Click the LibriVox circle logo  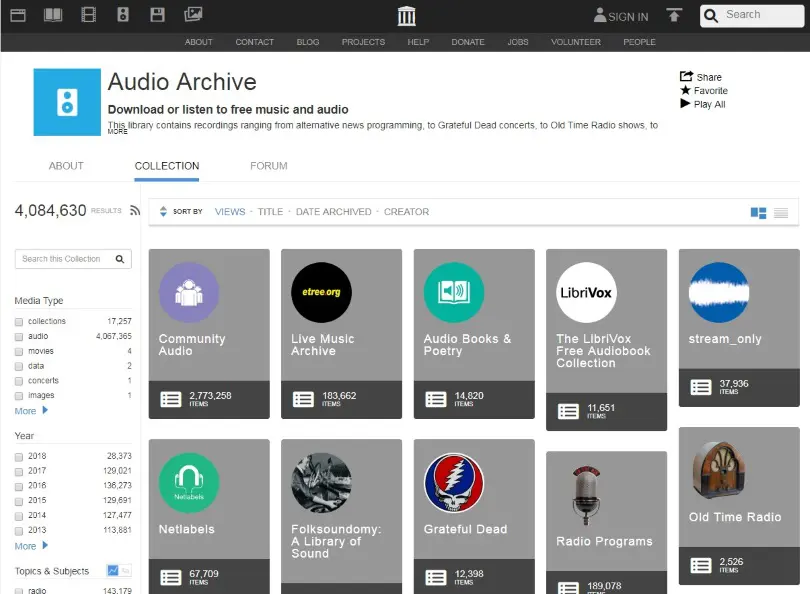(x=586, y=292)
